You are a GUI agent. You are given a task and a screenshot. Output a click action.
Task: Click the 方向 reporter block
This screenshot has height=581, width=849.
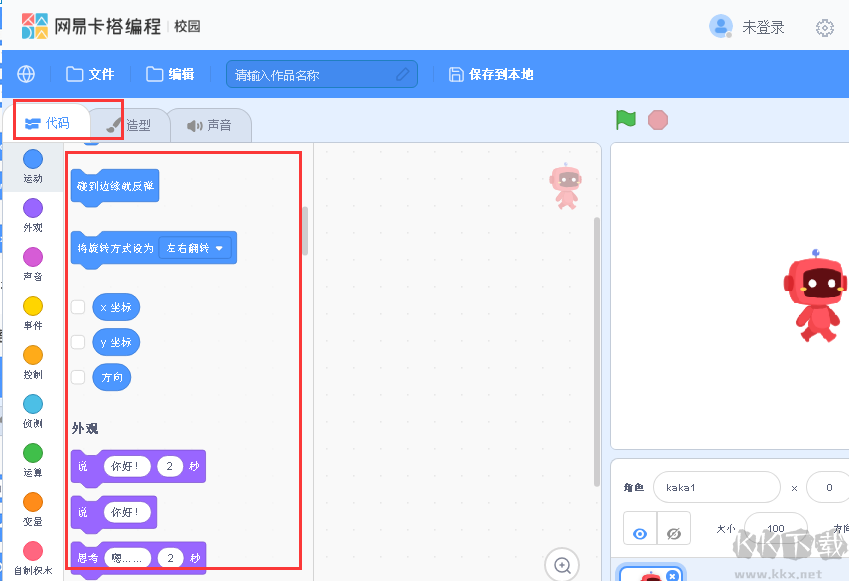pyautogui.click(x=112, y=377)
